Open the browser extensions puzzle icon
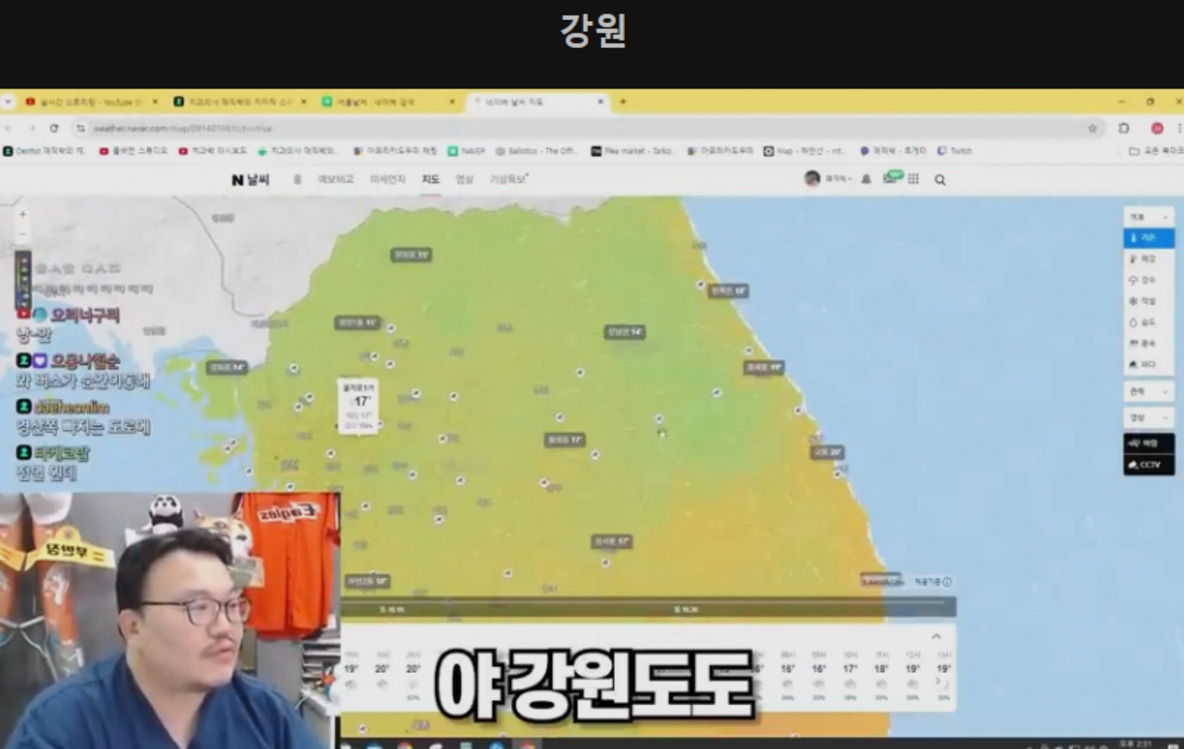 pos(1124,128)
